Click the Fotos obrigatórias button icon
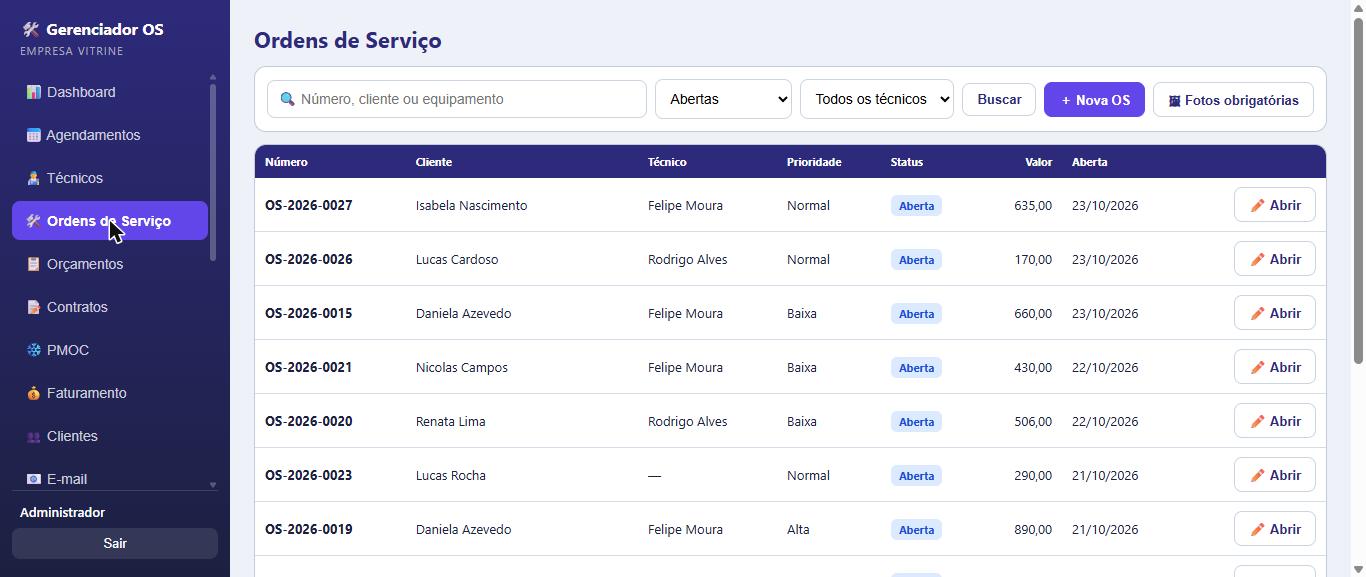The width and height of the screenshot is (1366, 577). [x=1175, y=100]
